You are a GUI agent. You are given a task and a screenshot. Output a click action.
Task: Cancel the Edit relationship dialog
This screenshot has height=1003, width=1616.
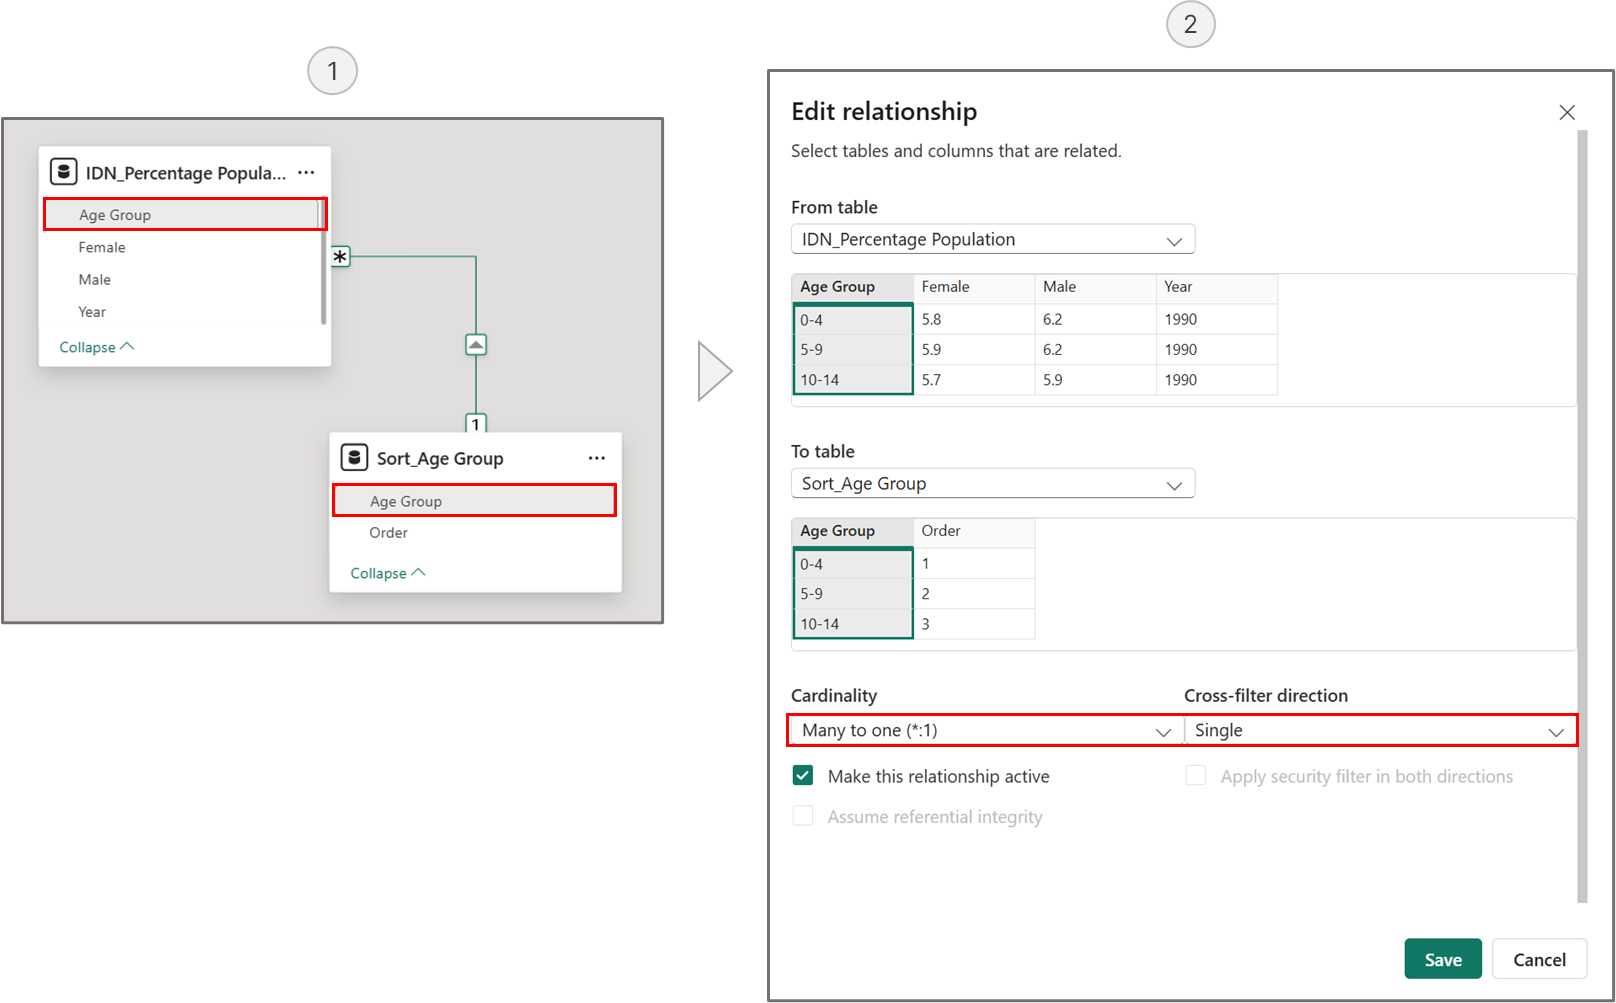coord(1539,959)
